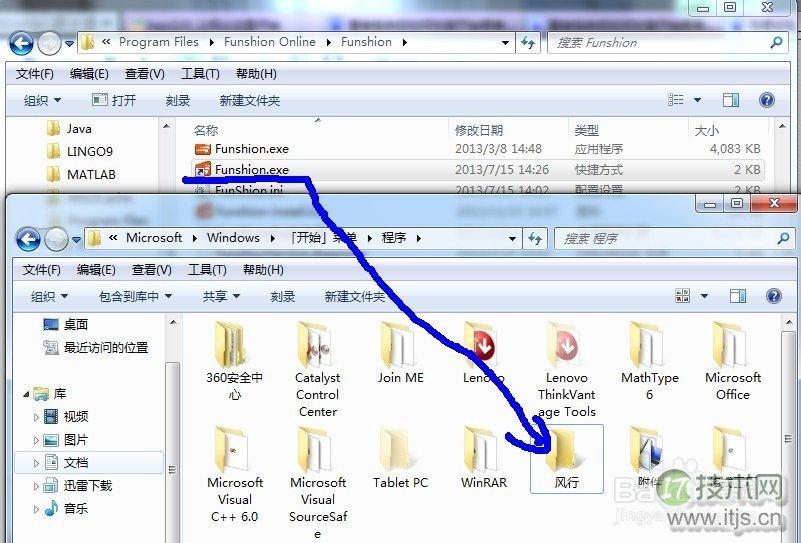Toggle preview pane in Funshion window
The image size is (801, 543).
click(731, 100)
